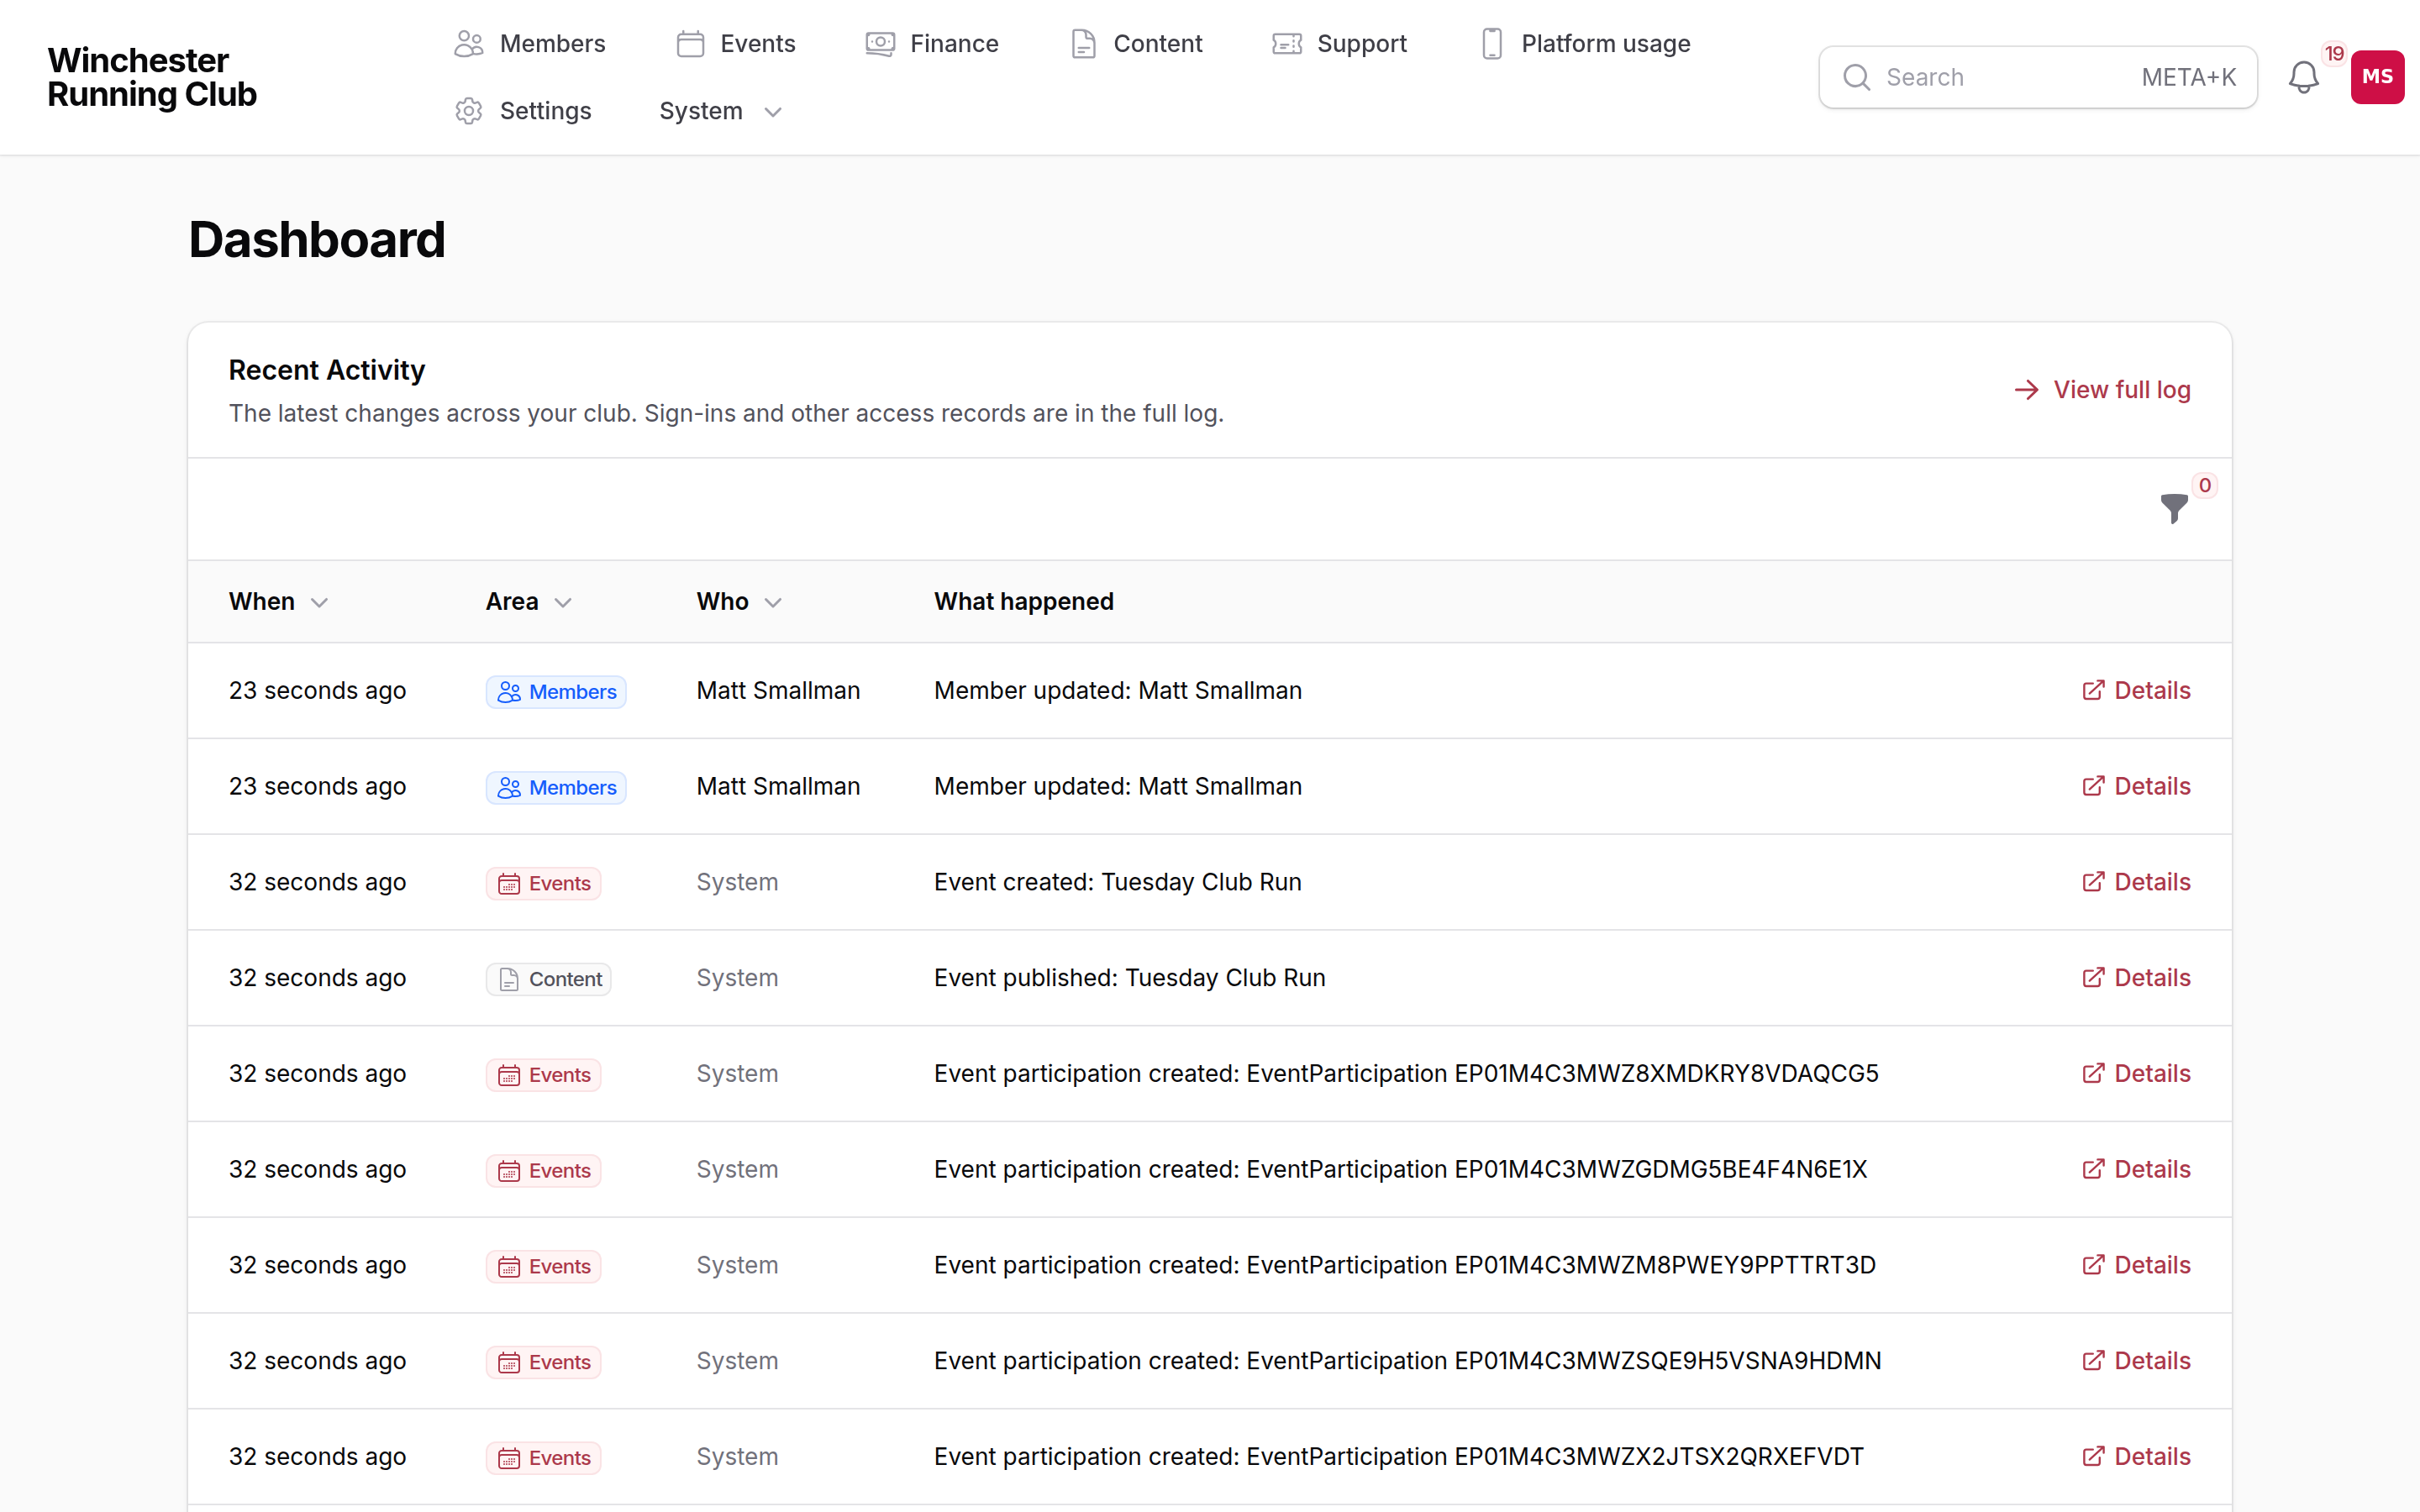Click the Support ticket icon in navbar
2420x1512 pixels.
1287,44
